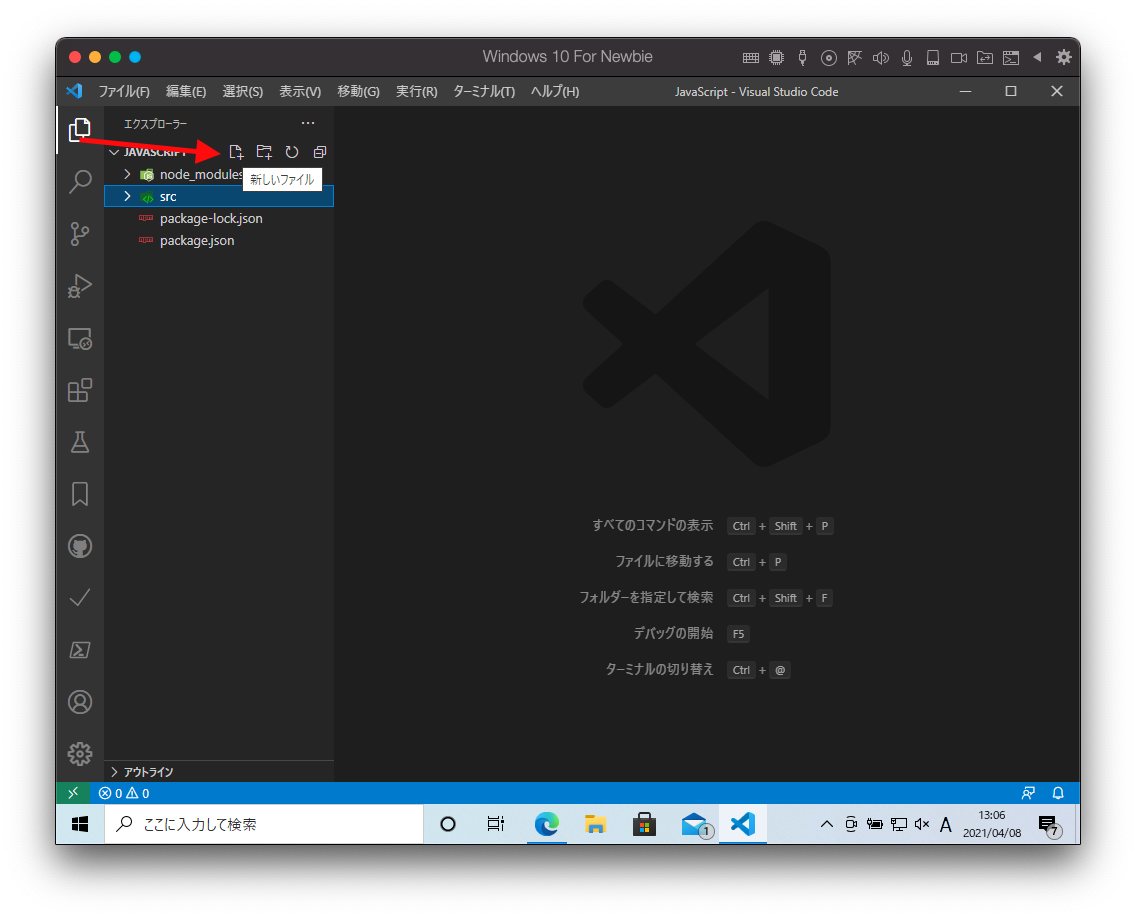The image size is (1136, 918).
Task: Open Task View in the taskbar
Action: pyautogui.click(x=496, y=825)
